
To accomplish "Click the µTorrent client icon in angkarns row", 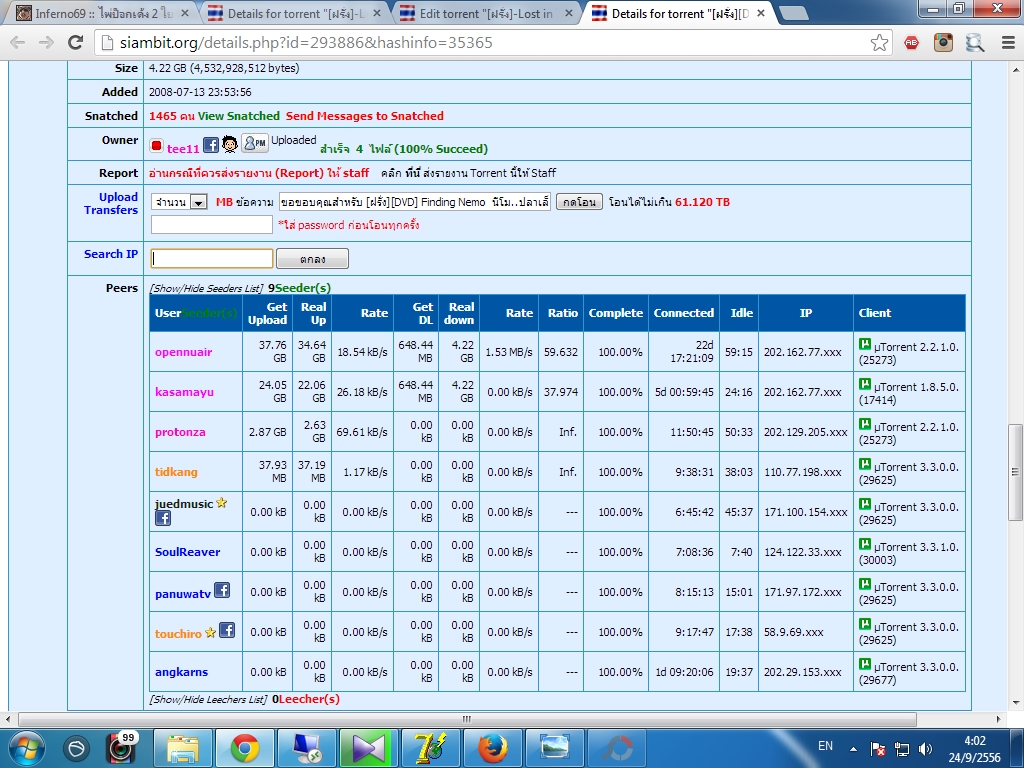I will (x=865, y=664).
